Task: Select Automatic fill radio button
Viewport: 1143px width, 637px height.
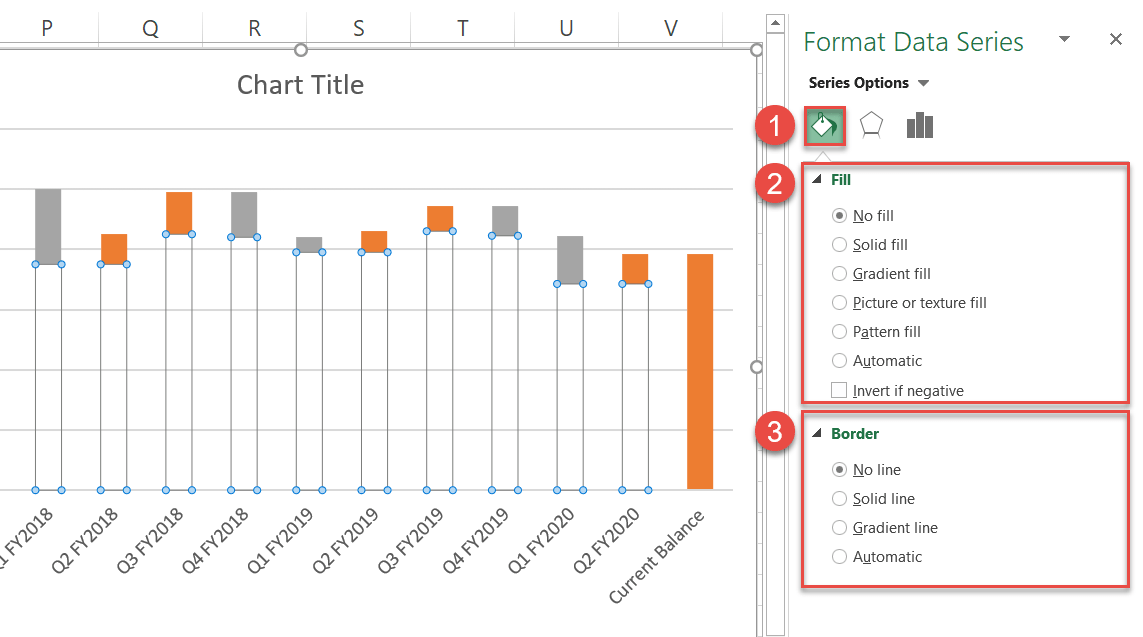Action: pyautogui.click(x=839, y=361)
